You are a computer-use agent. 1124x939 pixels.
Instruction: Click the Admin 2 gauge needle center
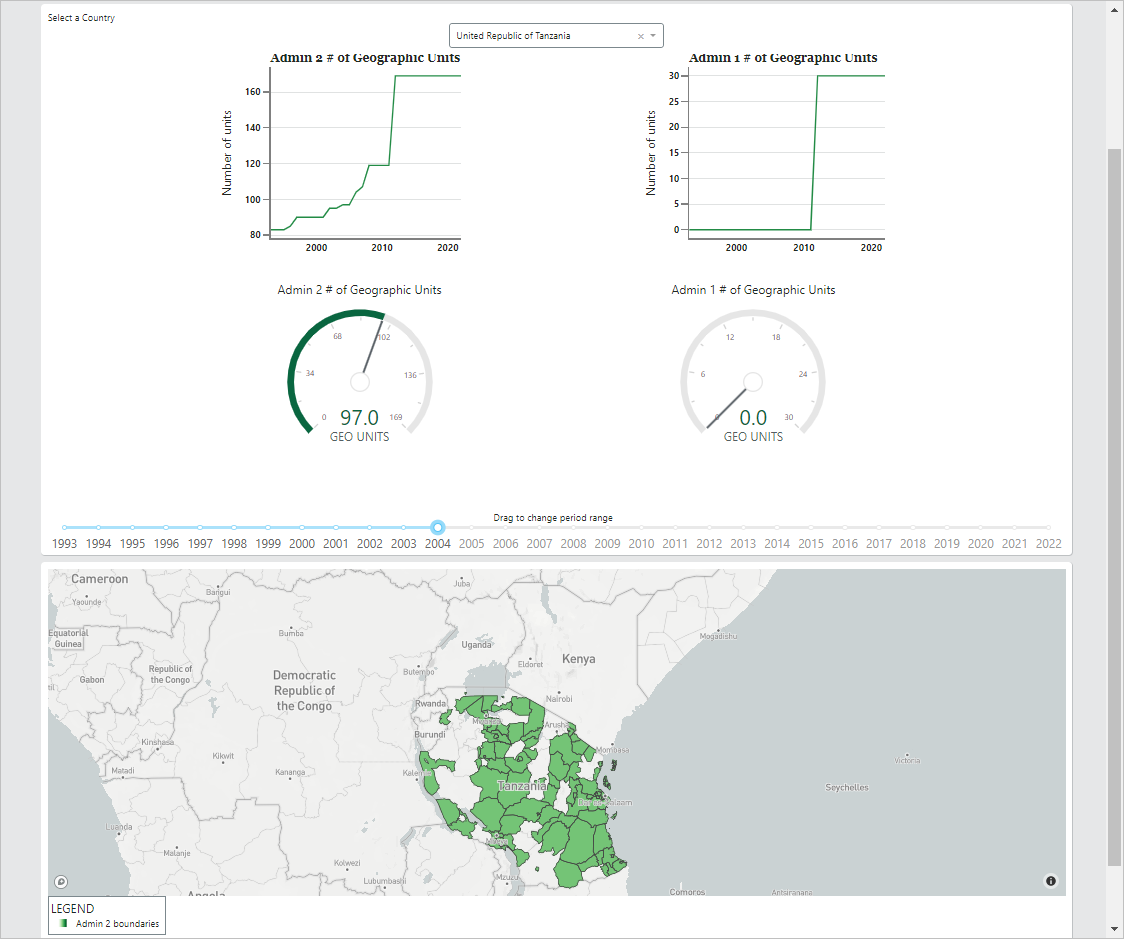(x=360, y=382)
